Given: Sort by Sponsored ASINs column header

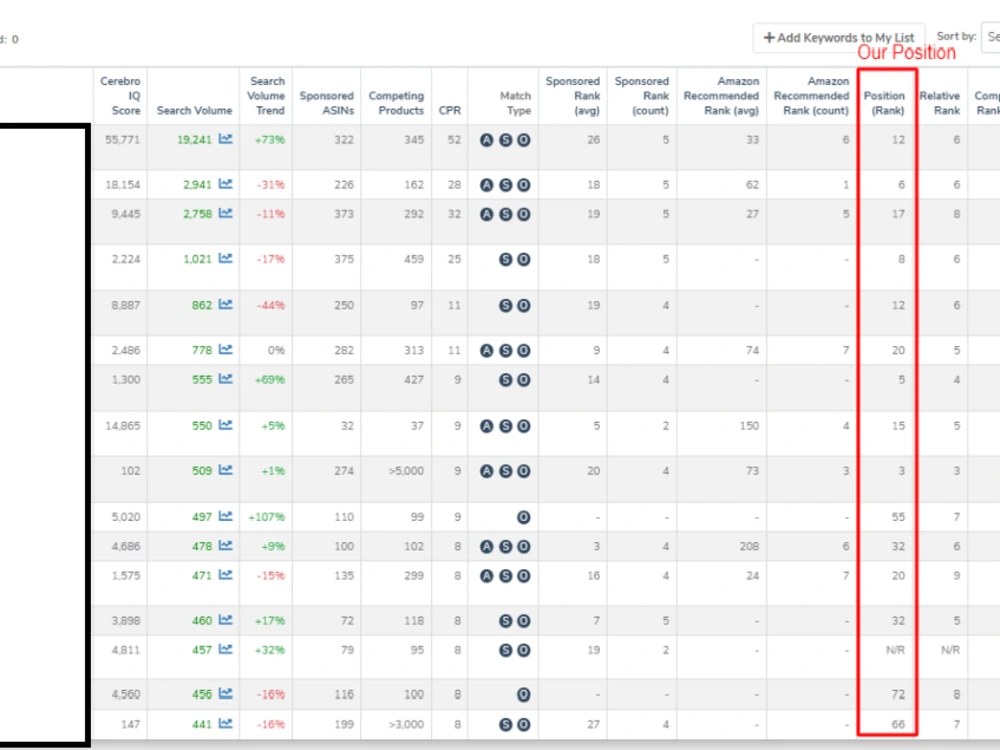Looking at the screenshot, I should pyautogui.click(x=327, y=103).
